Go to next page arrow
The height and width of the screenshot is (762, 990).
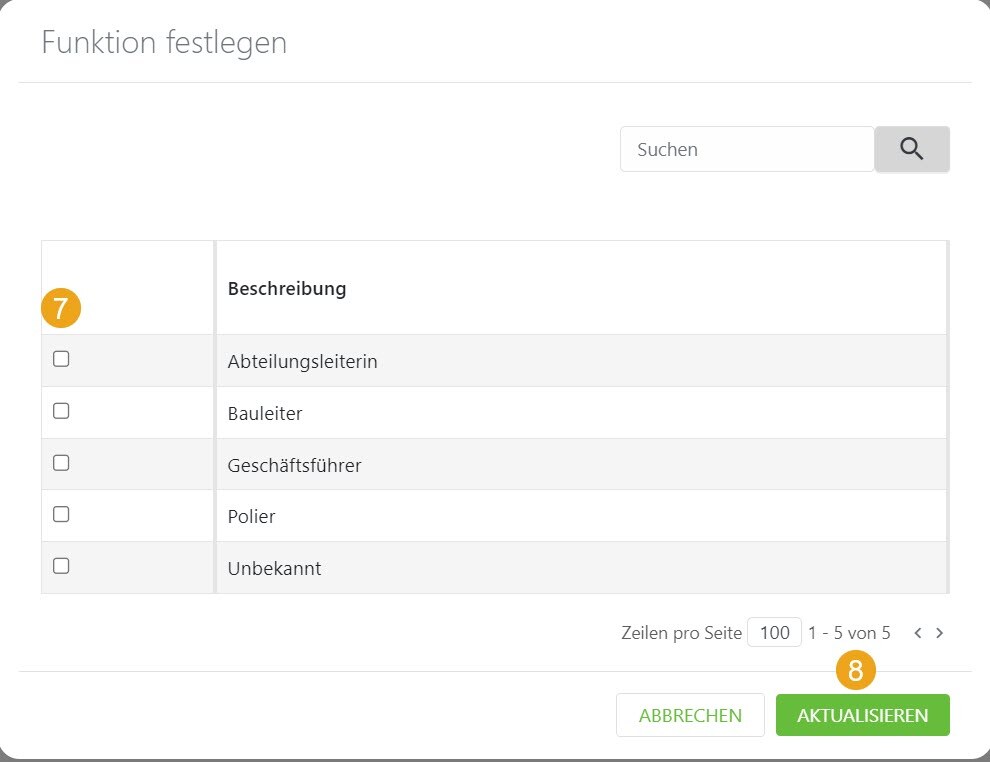939,633
